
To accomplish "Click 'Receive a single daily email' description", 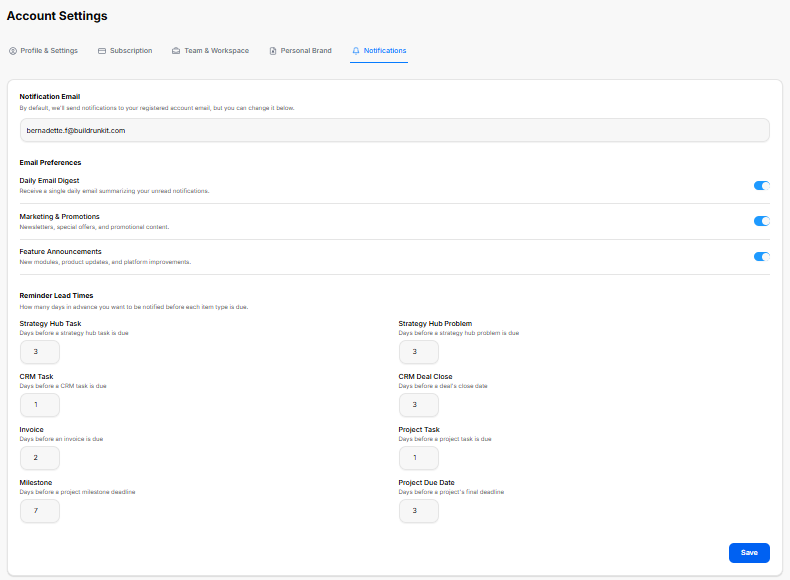I will [x=114, y=191].
